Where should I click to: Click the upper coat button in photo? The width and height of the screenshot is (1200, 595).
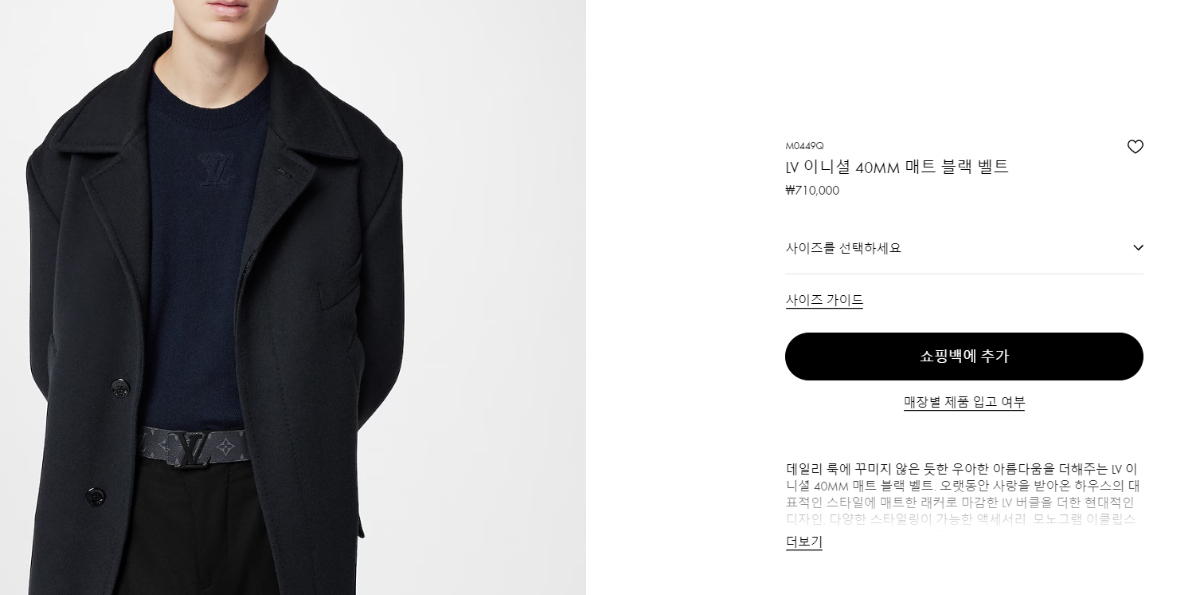click(120, 387)
